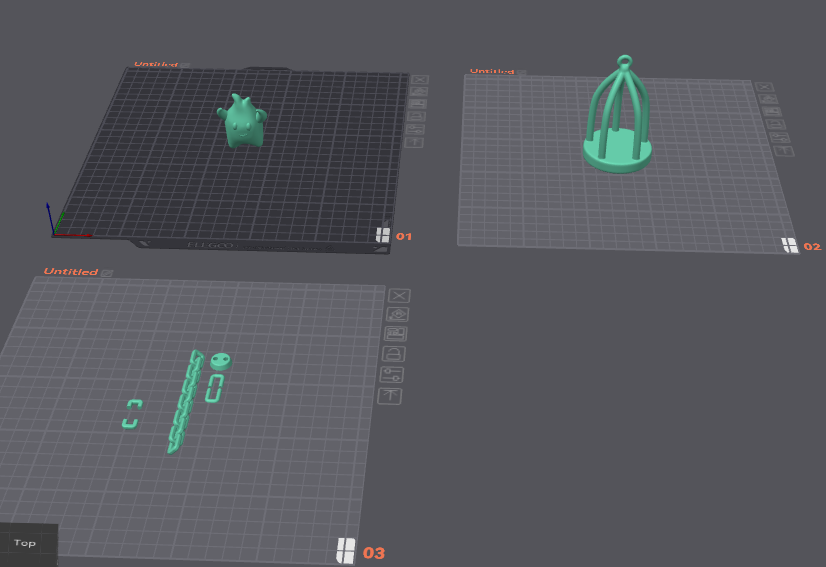Click the 02 plate number label

pos(812,246)
